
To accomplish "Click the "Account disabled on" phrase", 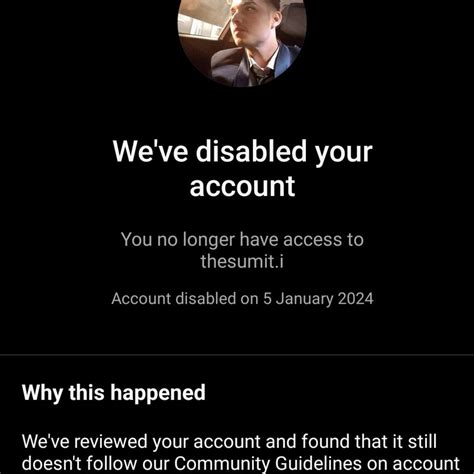I will 185,298.
